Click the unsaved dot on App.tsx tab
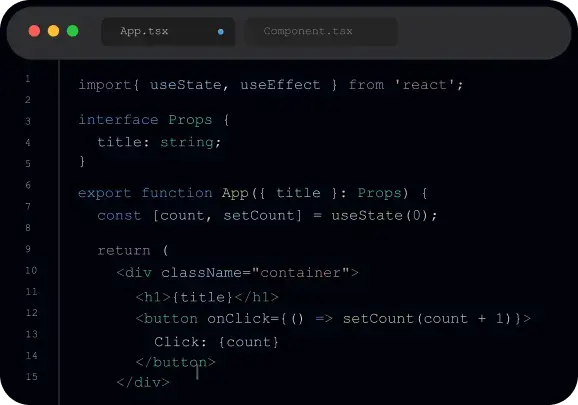The image size is (578, 405). (221, 32)
